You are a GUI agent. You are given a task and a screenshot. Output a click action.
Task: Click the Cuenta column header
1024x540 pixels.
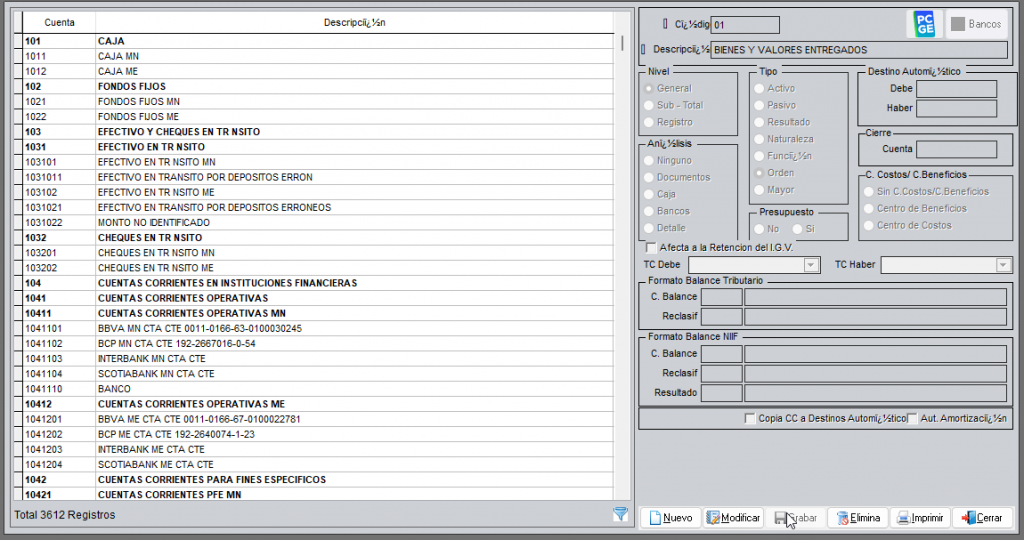pyautogui.click(x=59, y=22)
